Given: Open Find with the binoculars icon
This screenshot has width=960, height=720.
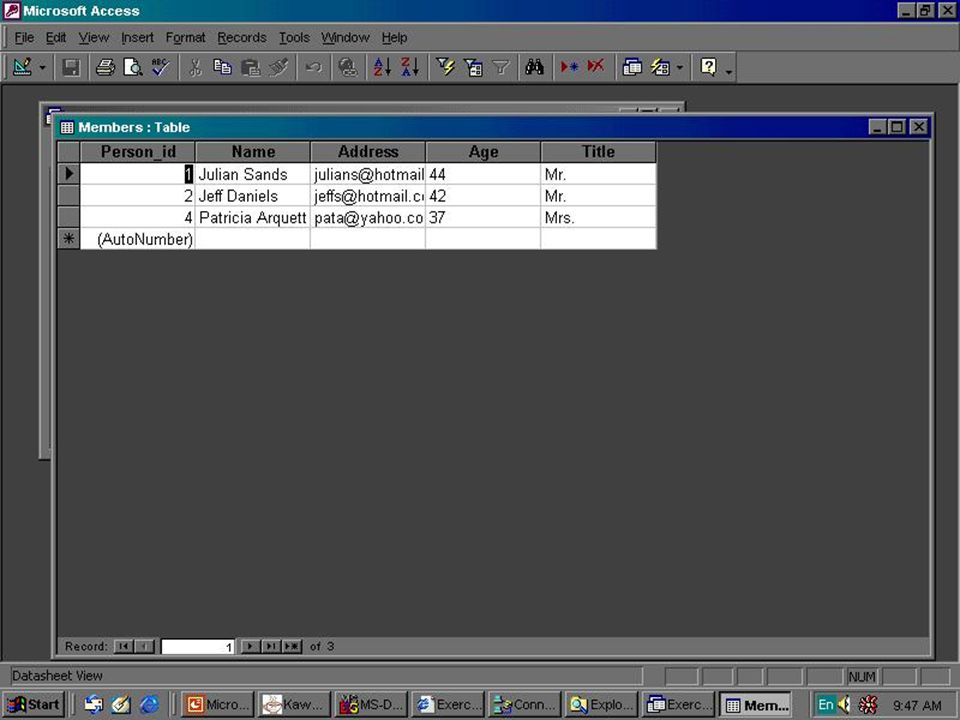Looking at the screenshot, I should tap(534, 67).
